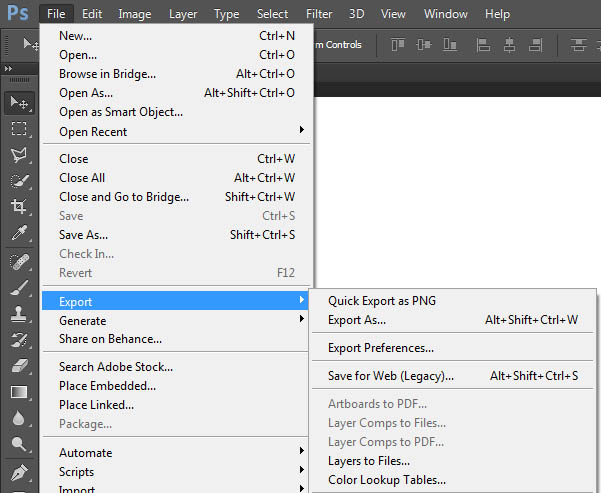Select Export As from submenu
The height and width of the screenshot is (493, 601).
pyautogui.click(x=357, y=321)
